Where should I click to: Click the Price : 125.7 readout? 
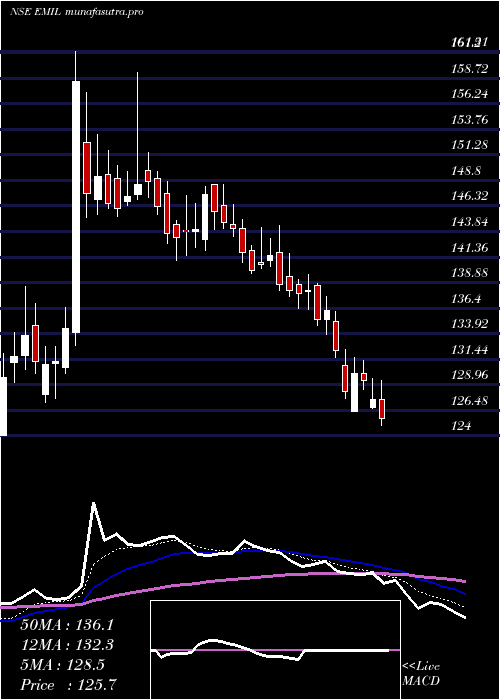click(x=70, y=685)
